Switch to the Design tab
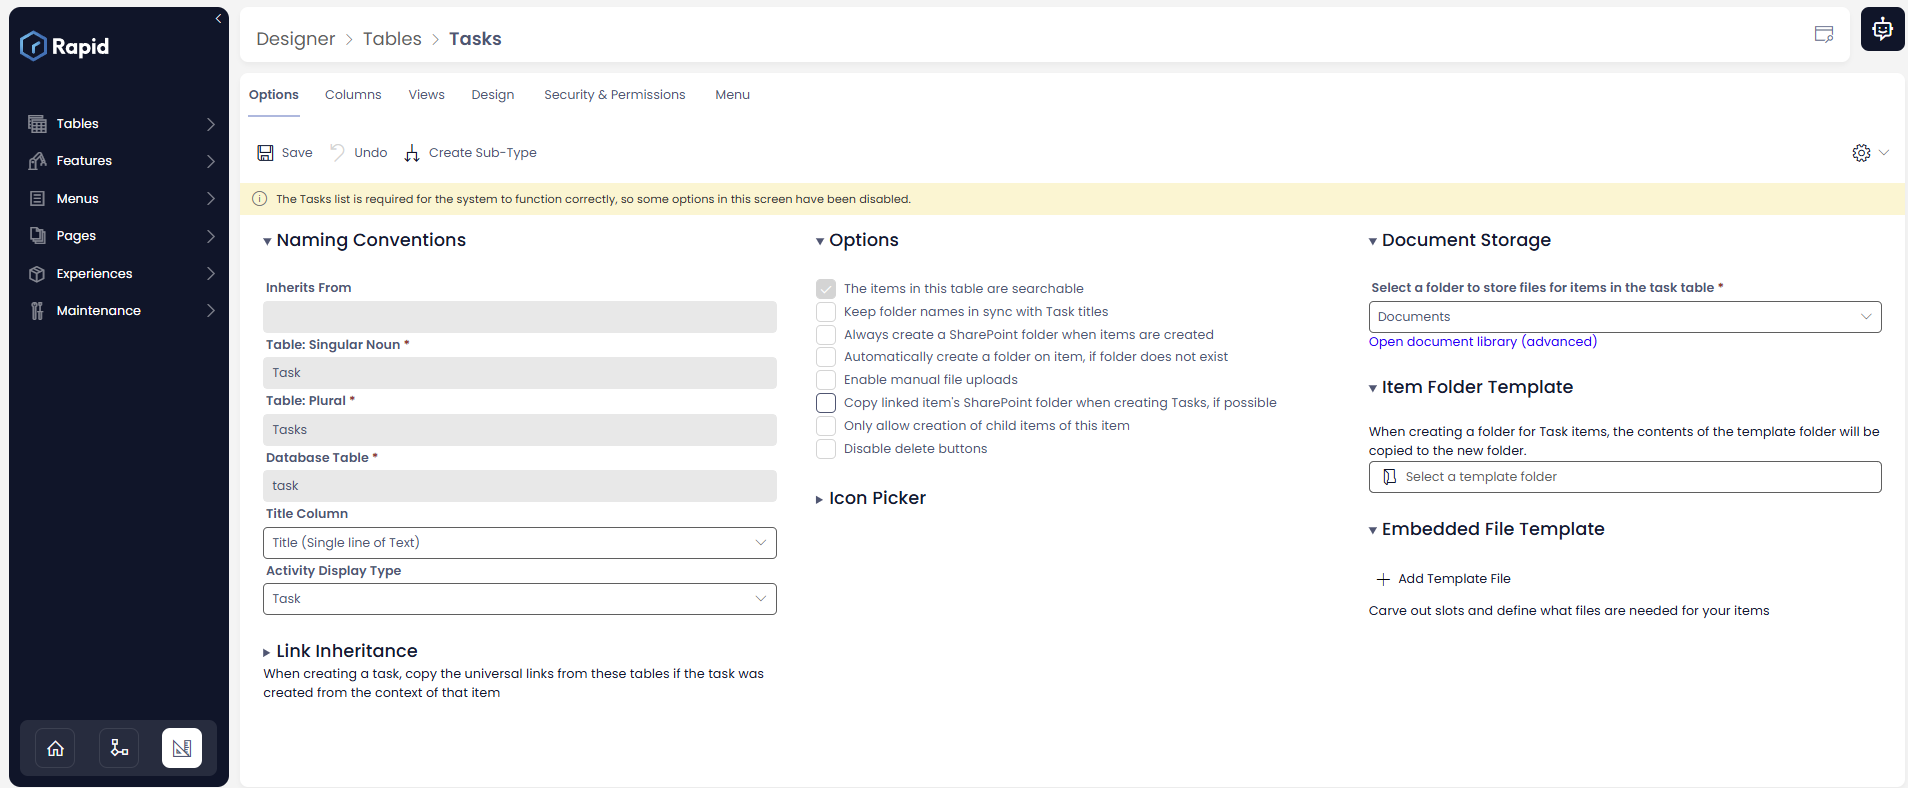The width and height of the screenshot is (1908, 788). 493,95
